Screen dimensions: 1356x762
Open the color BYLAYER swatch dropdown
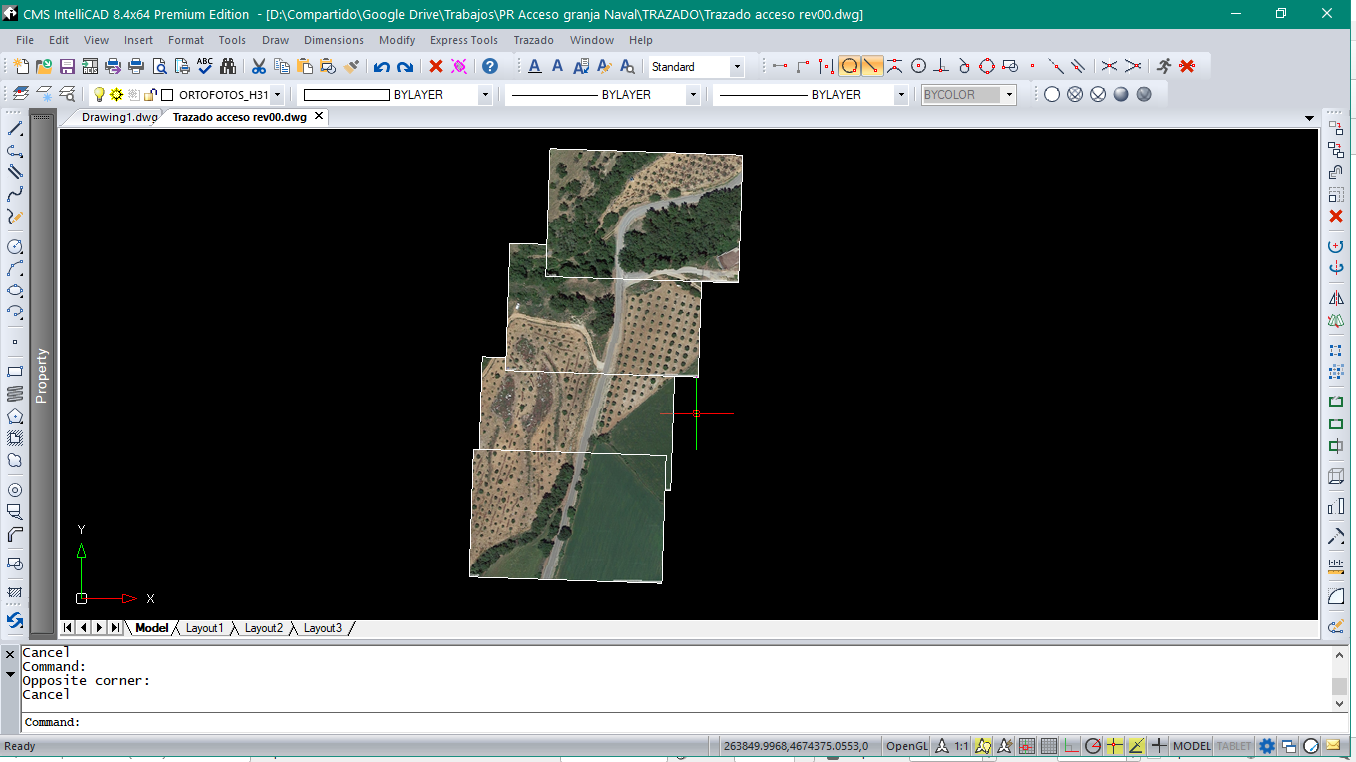(485, 95)
